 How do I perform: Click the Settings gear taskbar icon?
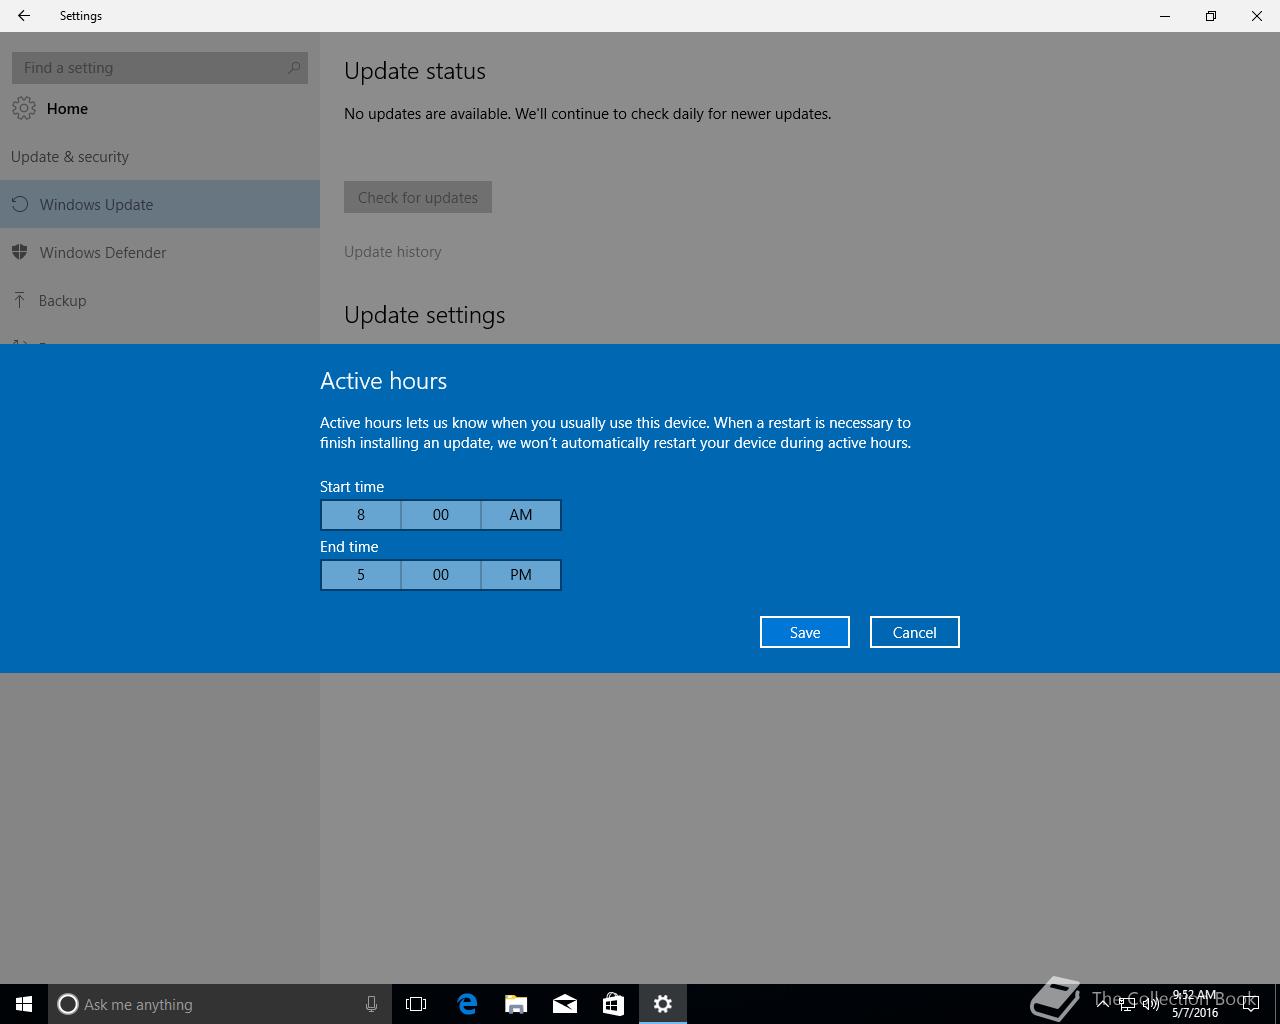663,1004
